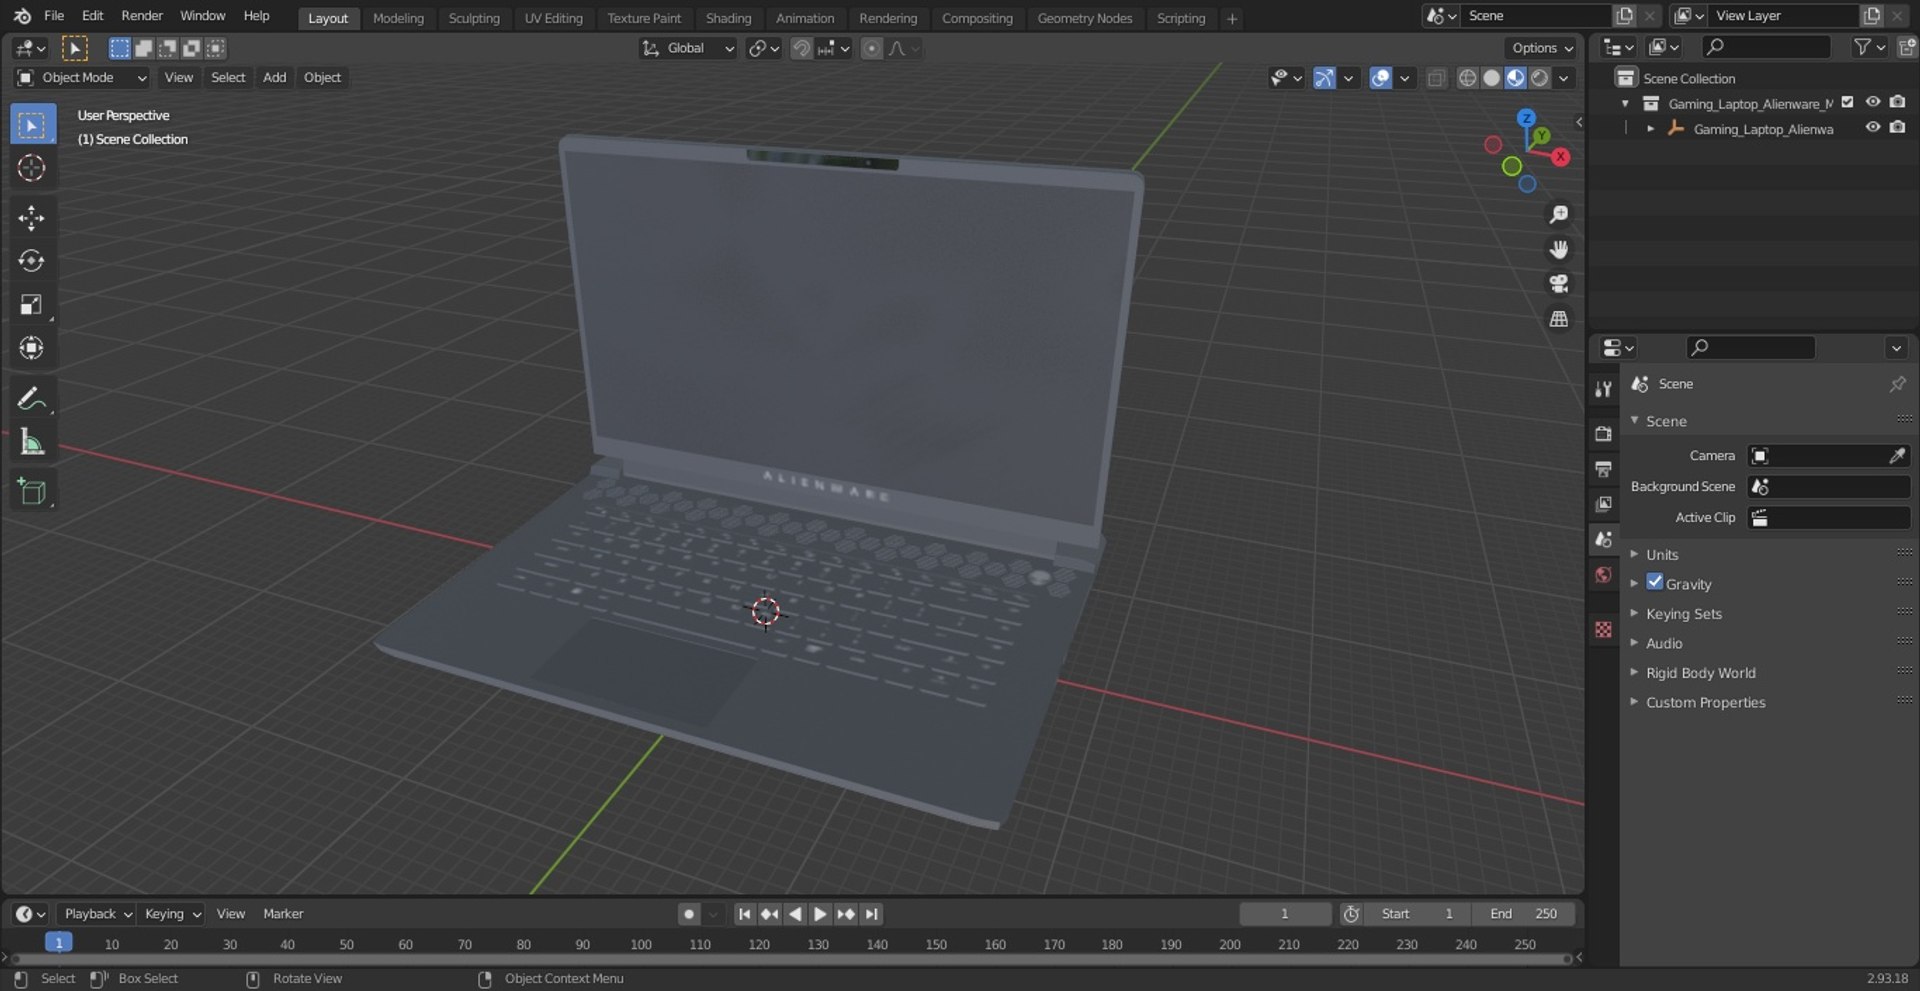Screen dimensions: 1920x991
Task: Activate the 3D Cursor tool
Action: tap(32, 168)
